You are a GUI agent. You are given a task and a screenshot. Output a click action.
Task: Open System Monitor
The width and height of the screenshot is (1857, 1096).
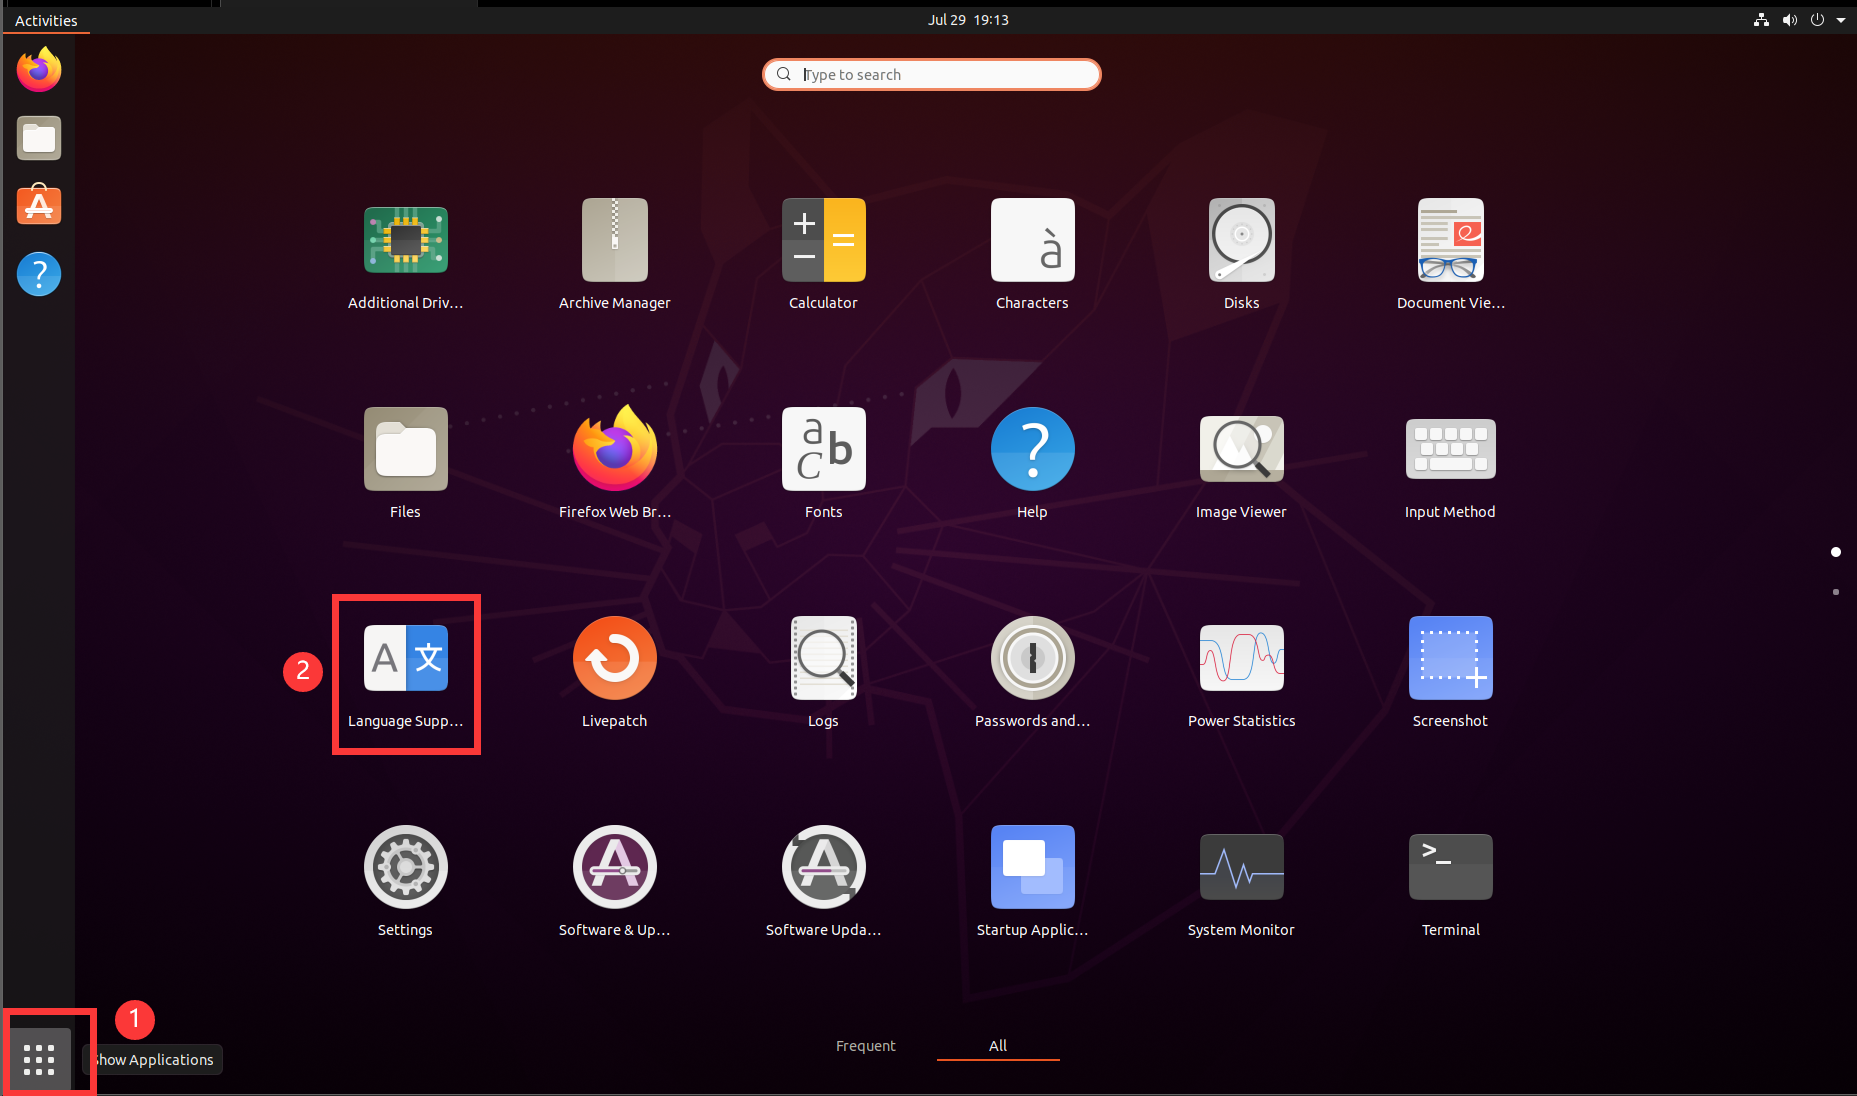1240,880
